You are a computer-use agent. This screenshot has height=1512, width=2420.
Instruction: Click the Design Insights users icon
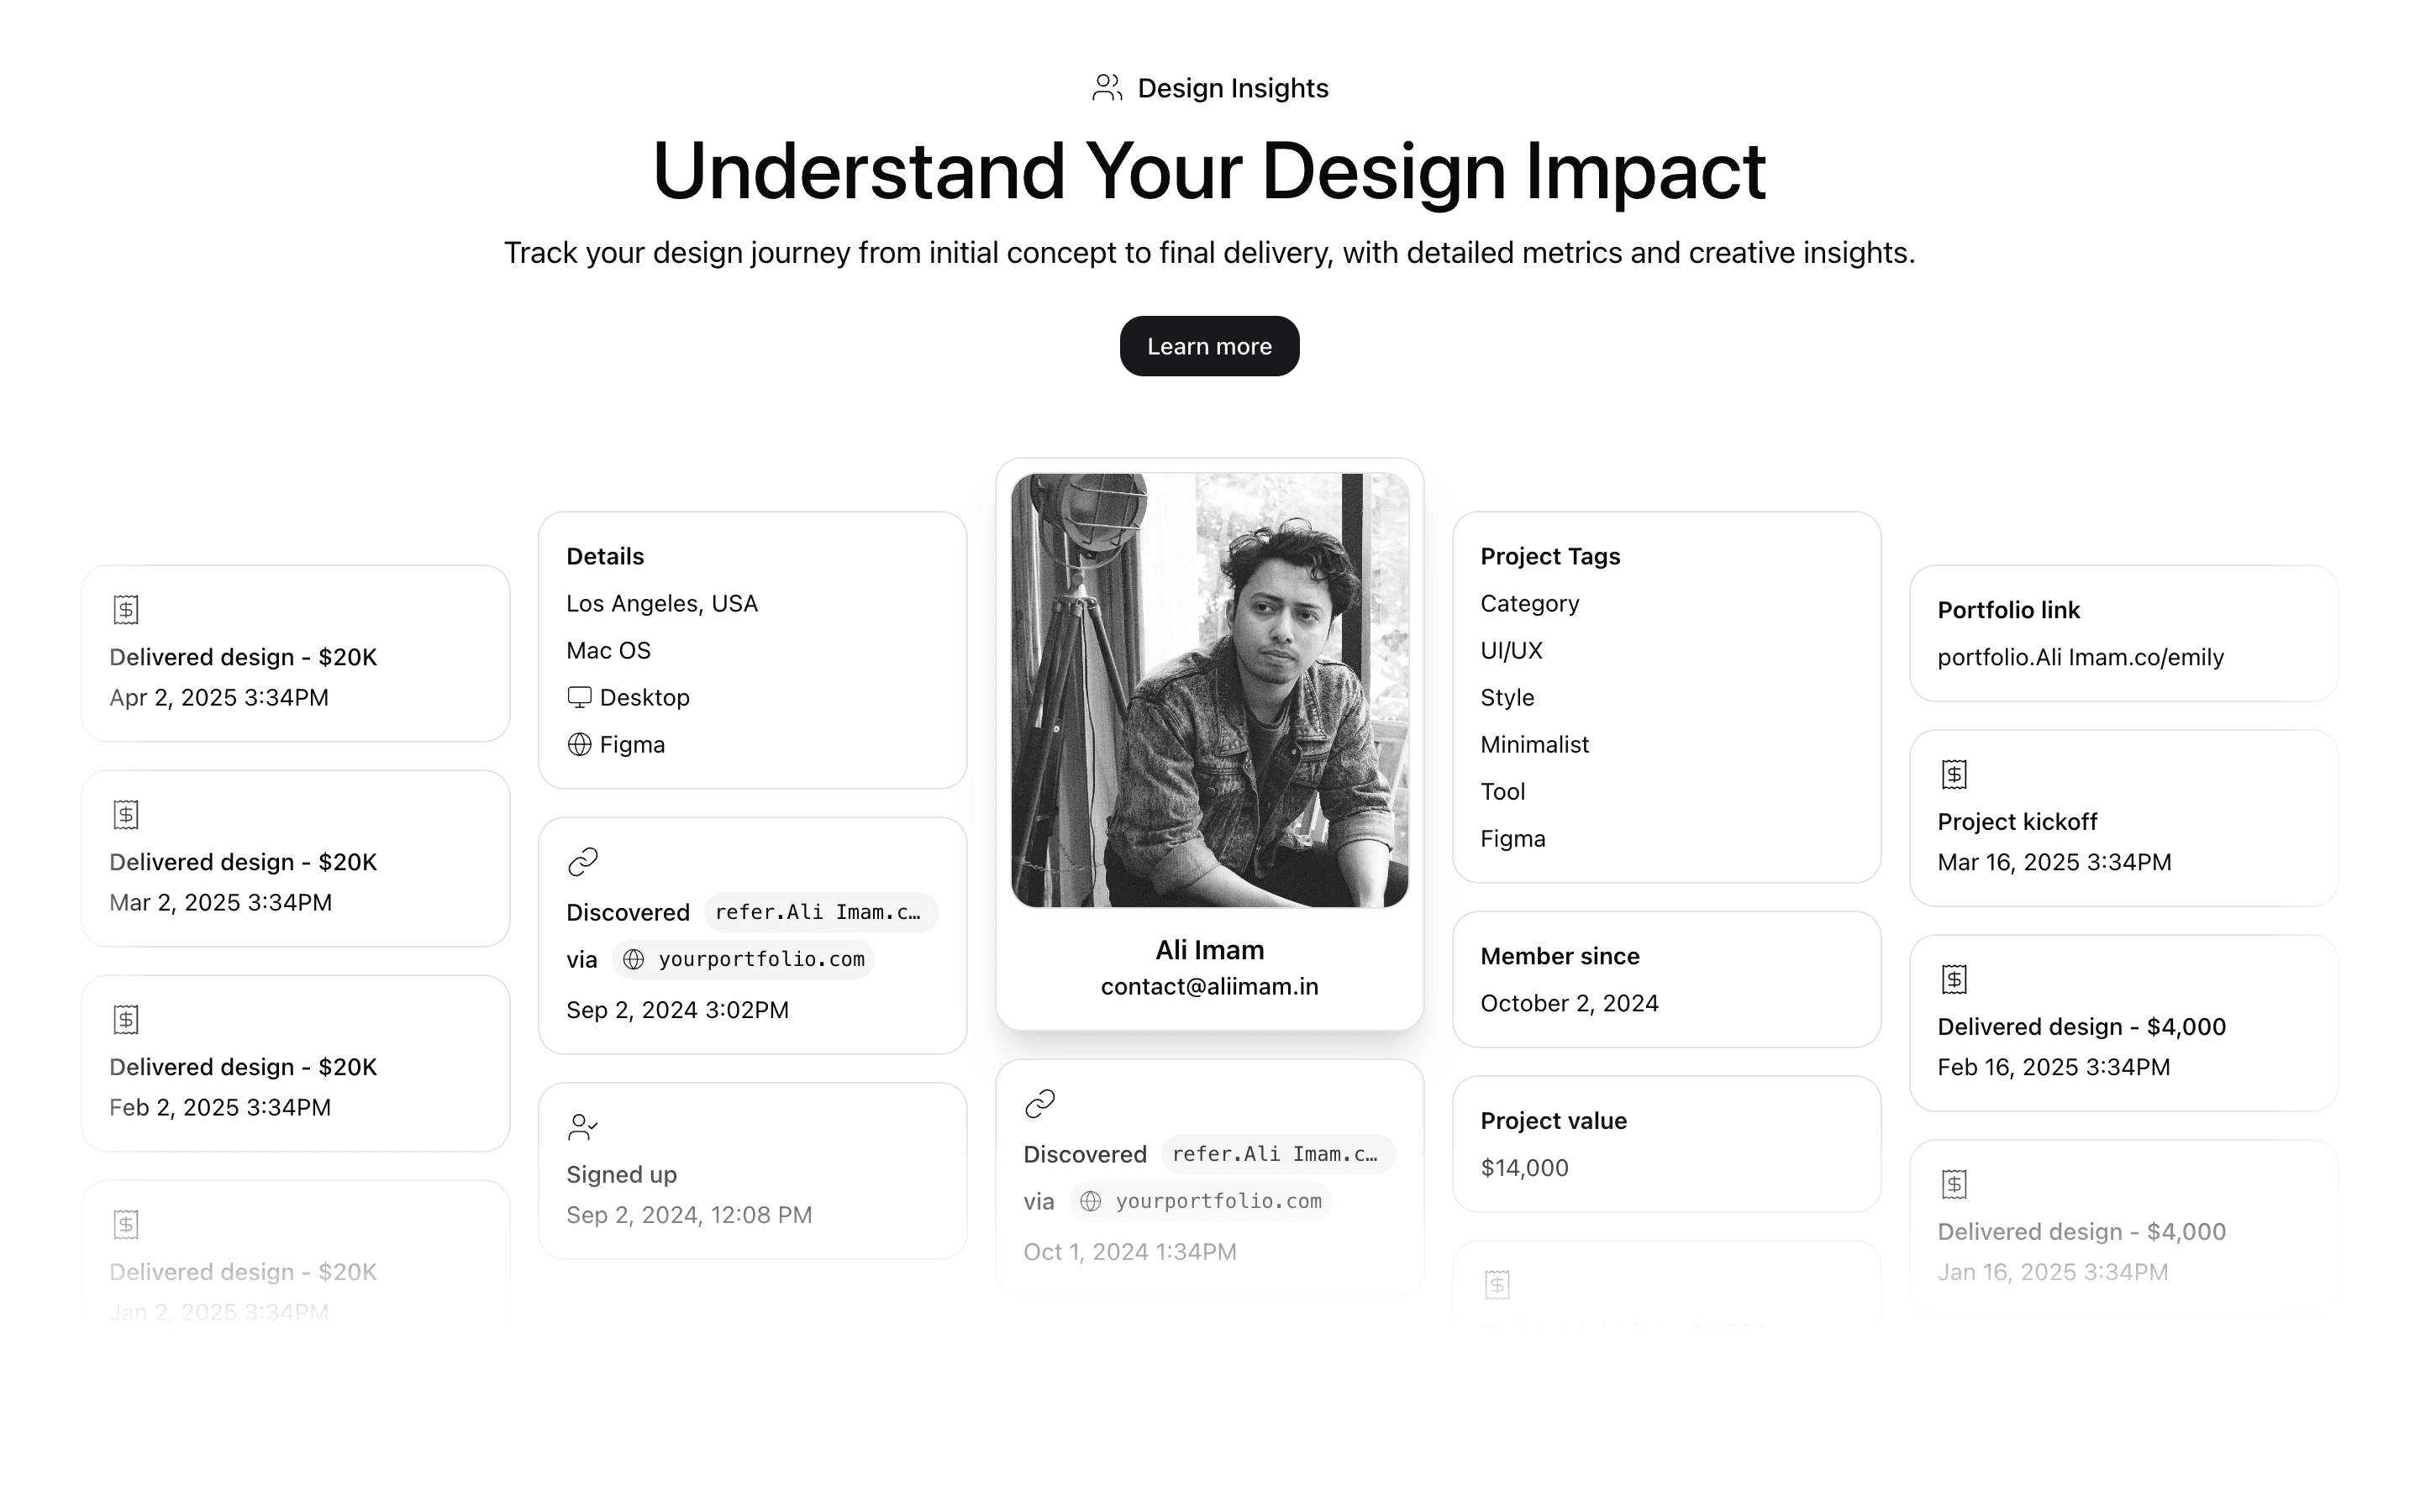[x=1106, y=88]
